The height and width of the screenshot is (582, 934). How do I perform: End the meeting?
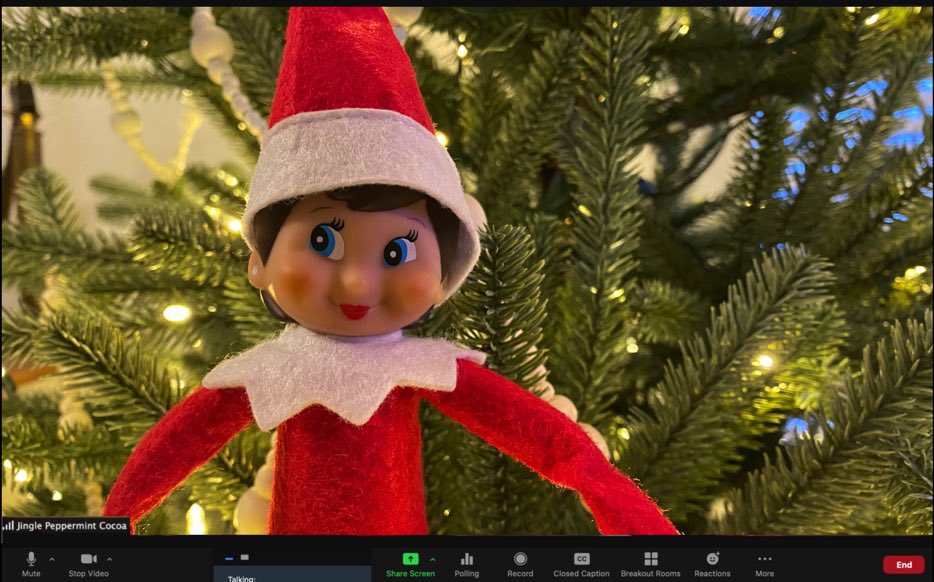[x=904, y=565]
